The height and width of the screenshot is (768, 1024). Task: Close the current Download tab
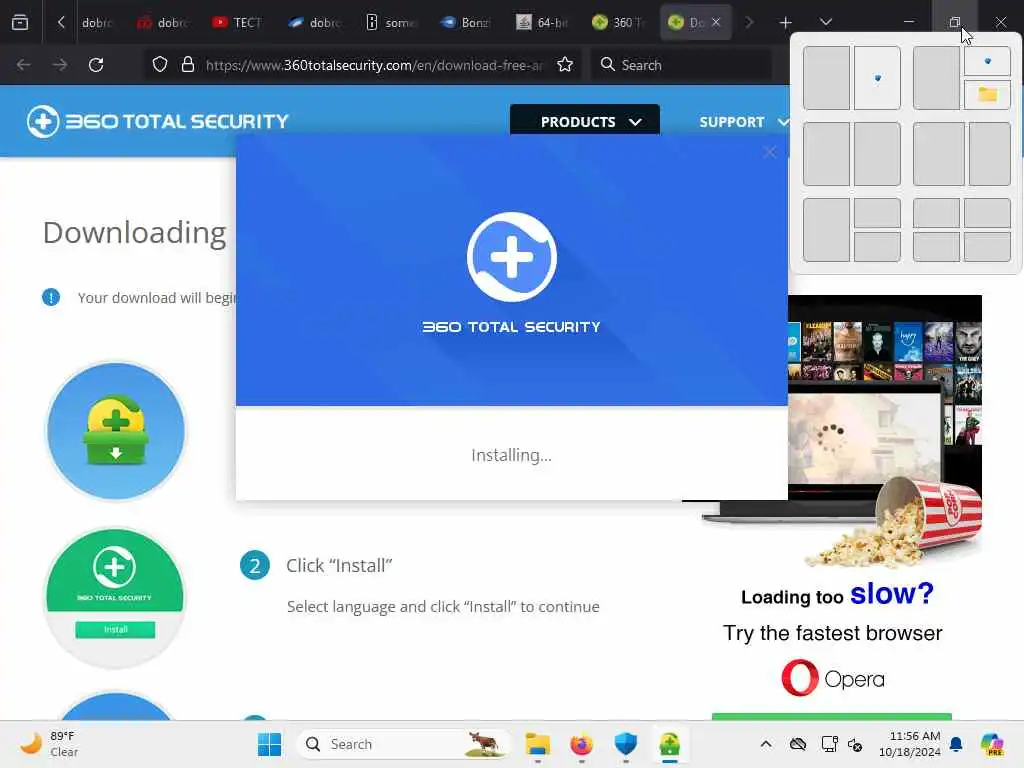point(716,22)
